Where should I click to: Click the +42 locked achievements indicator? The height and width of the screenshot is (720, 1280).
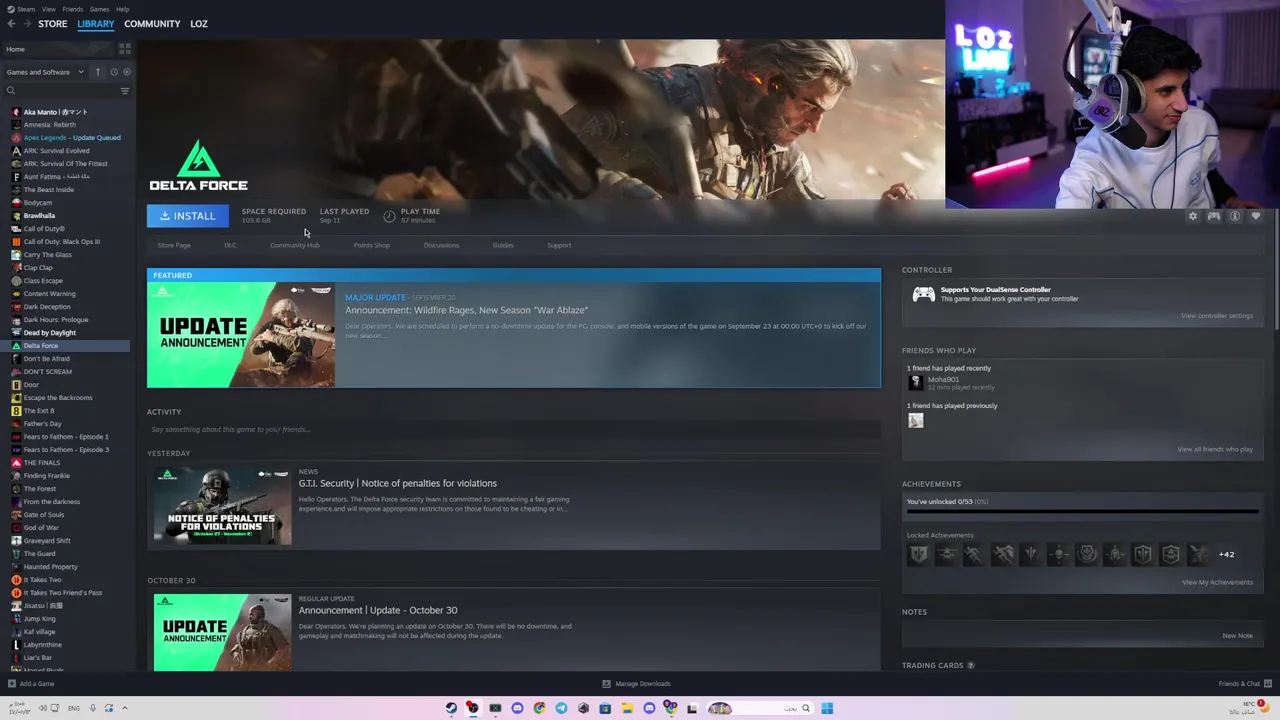1226,554
